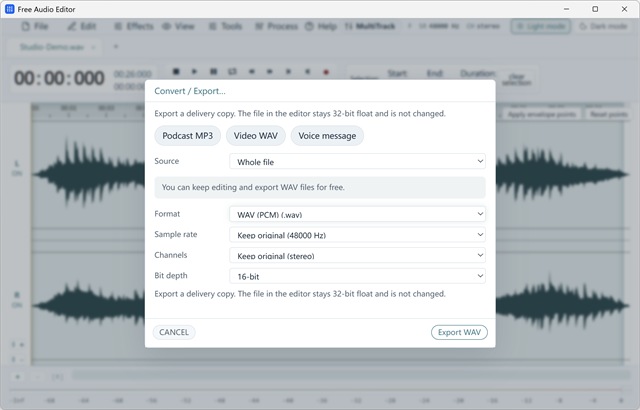Open the Format dropdown showing WAV (PCM)
Viewport: 640px width, 410px height.
tap(357, 214)
